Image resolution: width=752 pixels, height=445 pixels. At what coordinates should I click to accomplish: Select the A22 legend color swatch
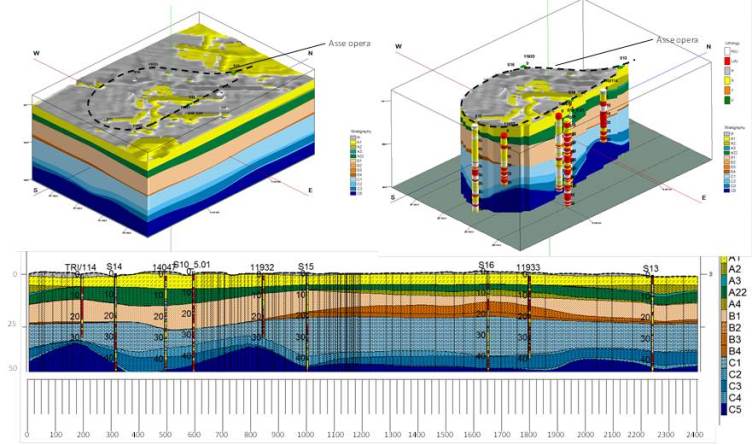click(x=723, y=293)
